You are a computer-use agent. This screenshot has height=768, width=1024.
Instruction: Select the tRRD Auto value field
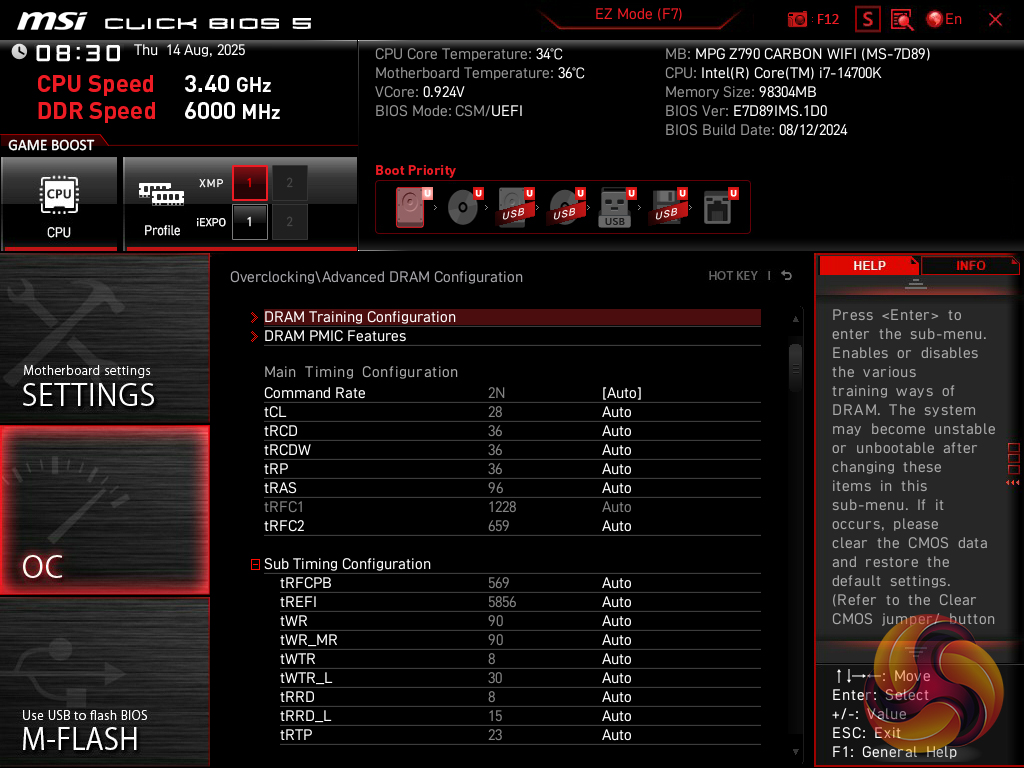click(x=616, y=697)
